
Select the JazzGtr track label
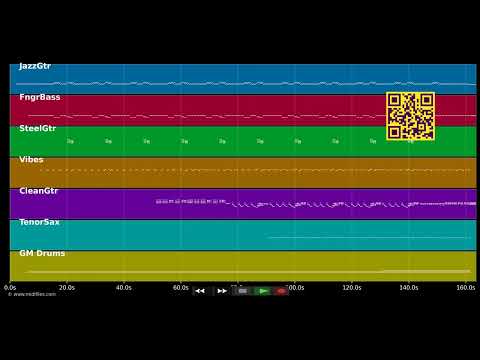pyautogui.click(x=35, y=66)
